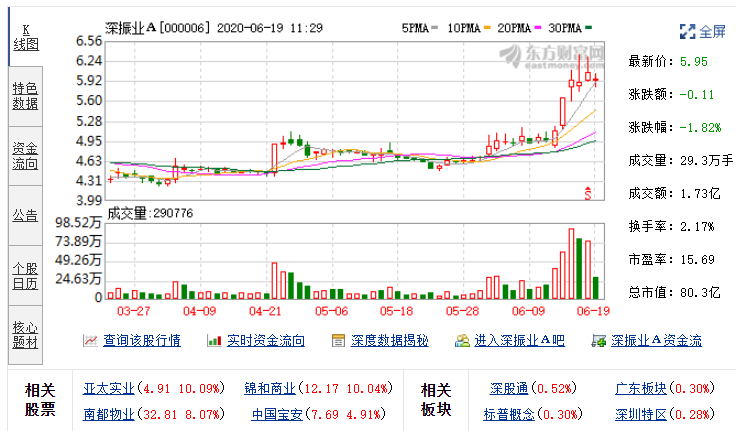Click the 总市值 value 80.3亿

[700, 292]
